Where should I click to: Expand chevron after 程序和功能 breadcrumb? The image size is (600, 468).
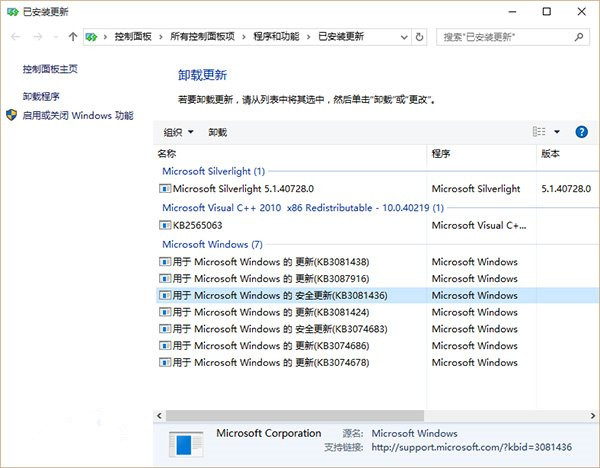308,37
